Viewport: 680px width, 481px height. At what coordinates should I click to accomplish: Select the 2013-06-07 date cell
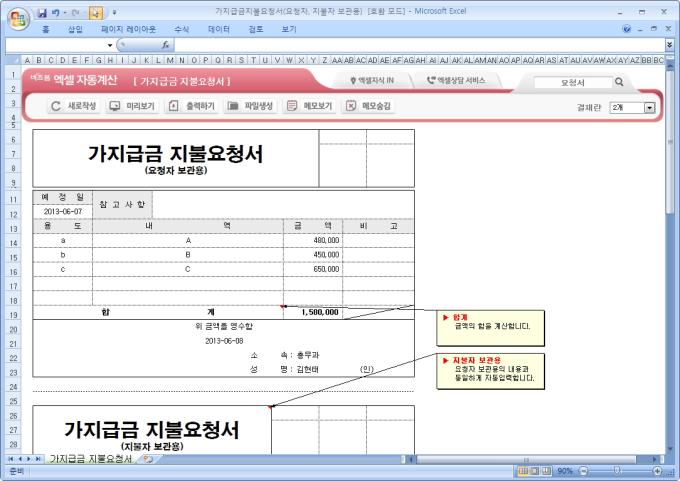pos(62,211)
